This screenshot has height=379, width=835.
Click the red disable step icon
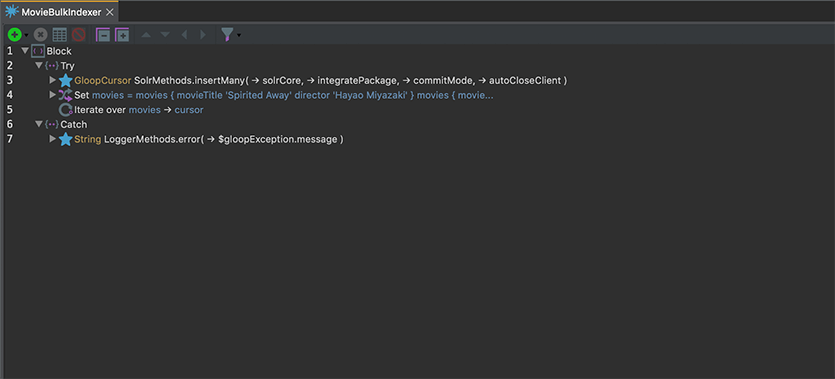tap(79, 35)
